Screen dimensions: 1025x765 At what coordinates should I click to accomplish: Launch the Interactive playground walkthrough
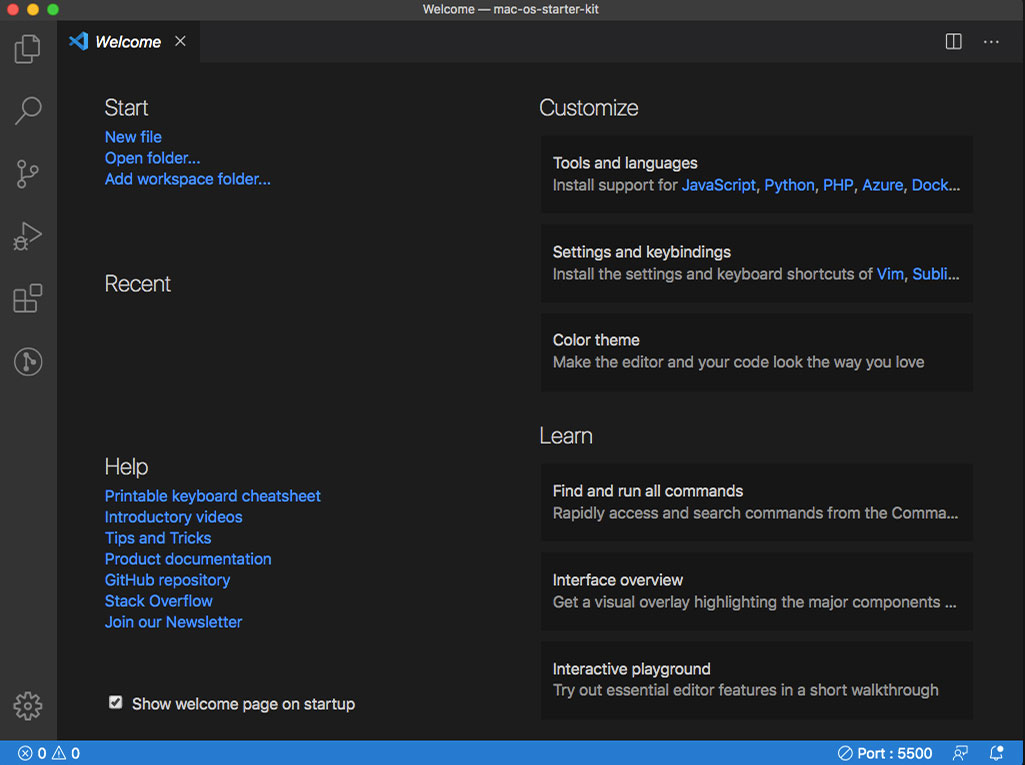tap(756, 680)
